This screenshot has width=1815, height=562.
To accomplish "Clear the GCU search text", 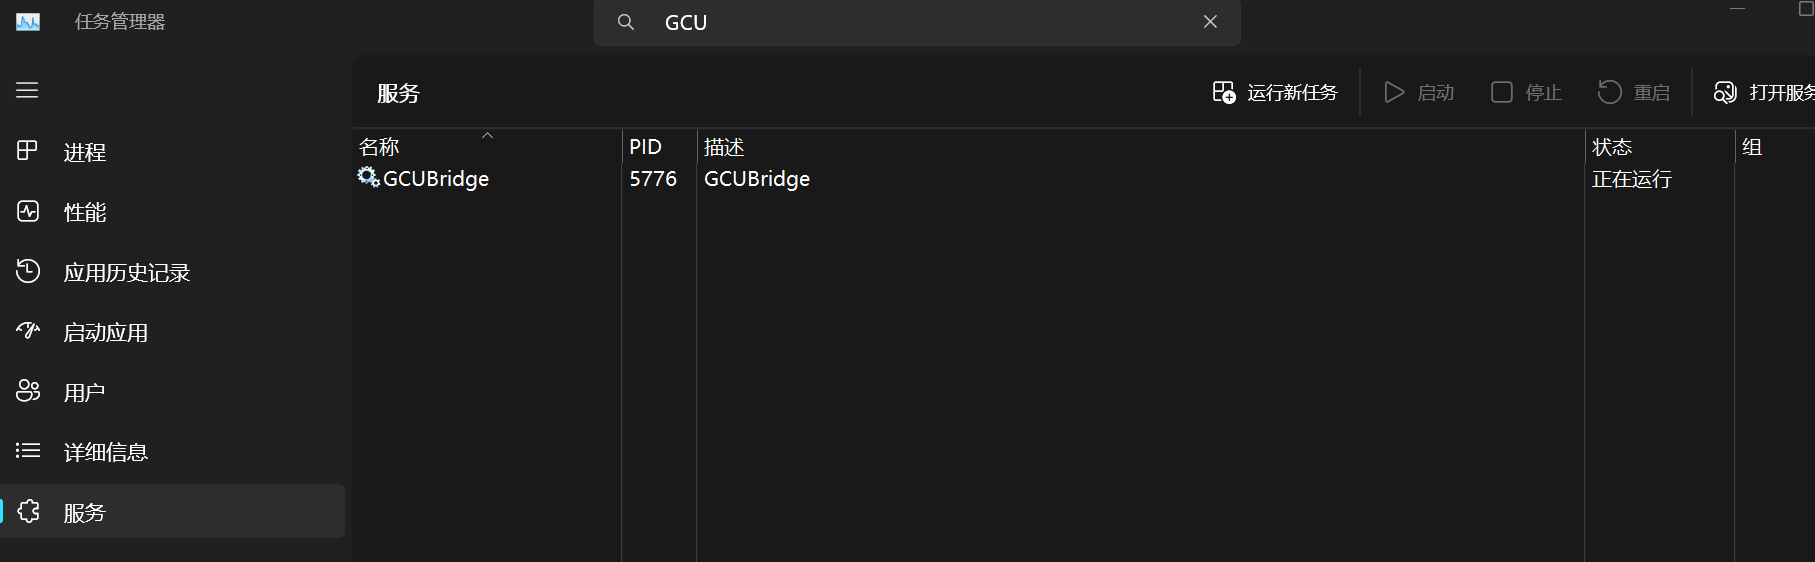I will pos(1210,22).
